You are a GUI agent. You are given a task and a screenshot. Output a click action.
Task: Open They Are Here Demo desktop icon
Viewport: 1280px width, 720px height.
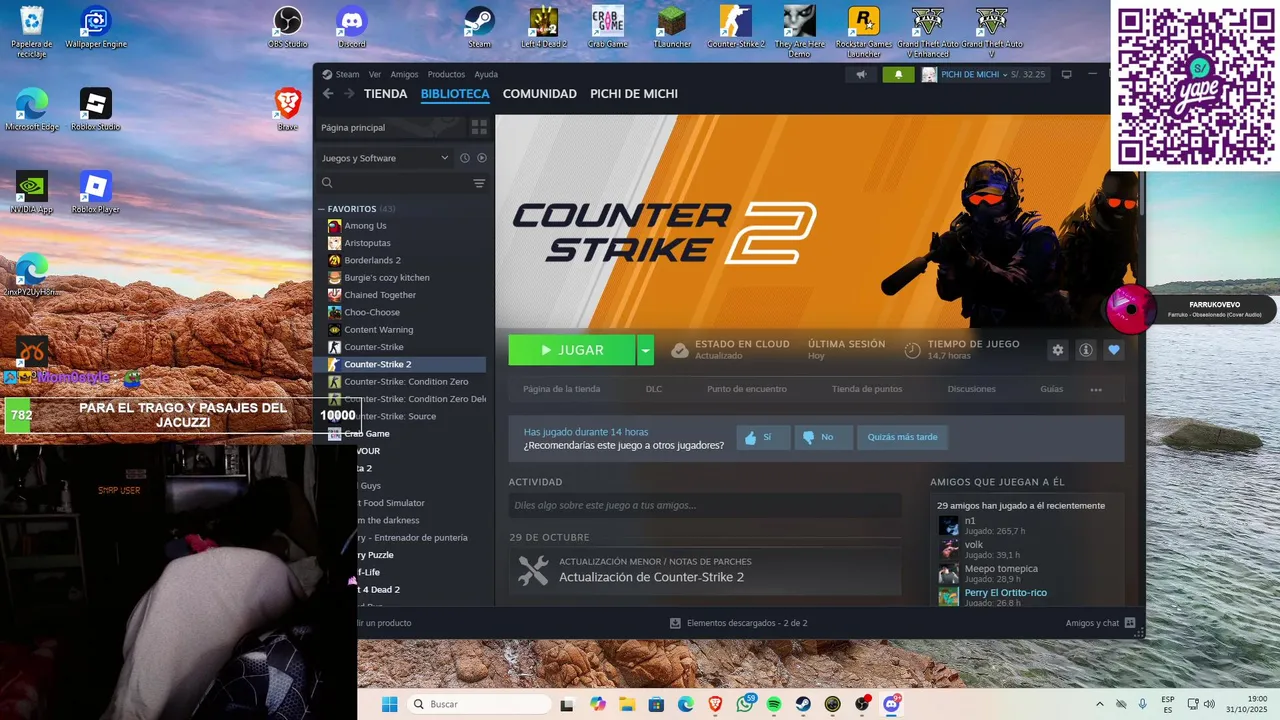point(800,32)
